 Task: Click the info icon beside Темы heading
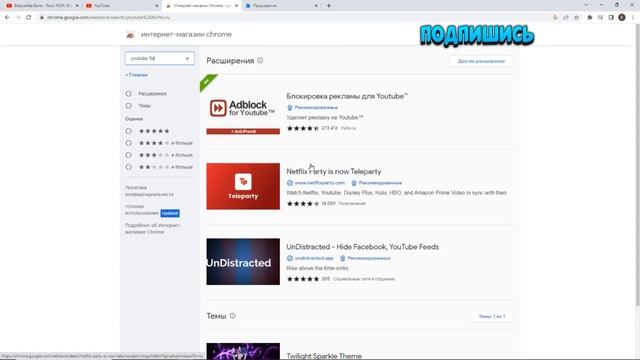[x=233, y=316]
